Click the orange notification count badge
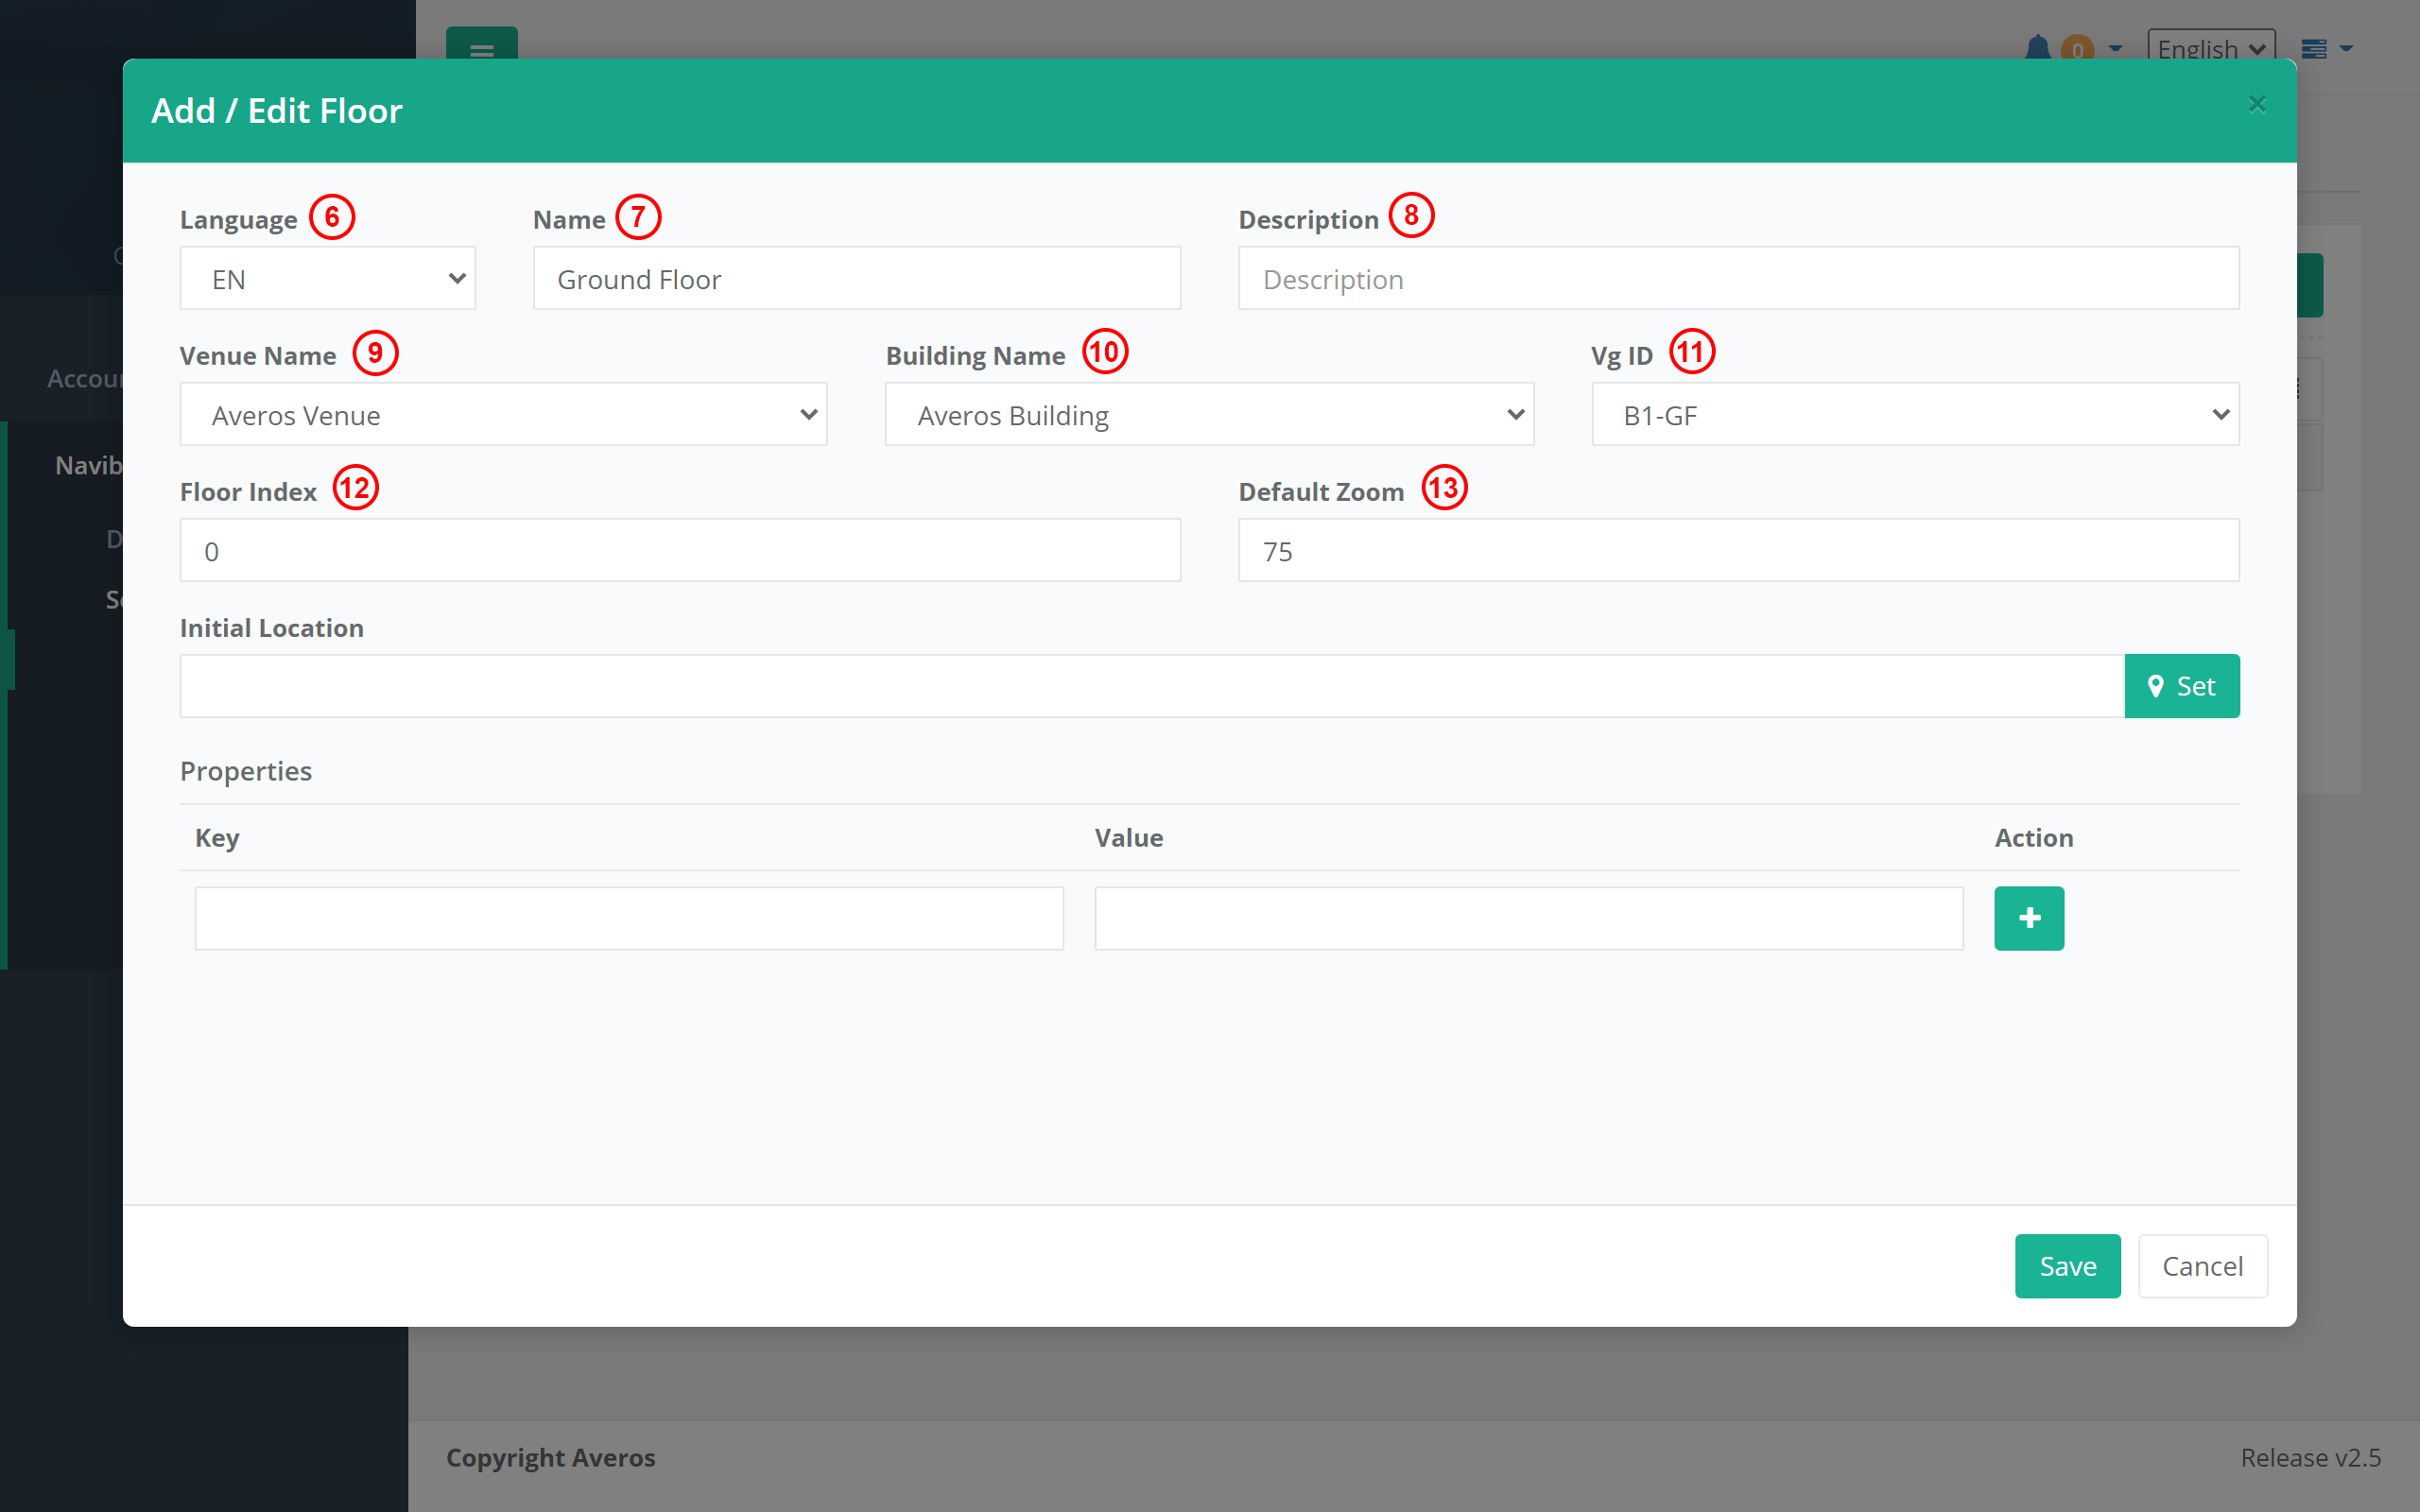Viewport: 2420px width, 1512px height. (x=2077, y=48)
